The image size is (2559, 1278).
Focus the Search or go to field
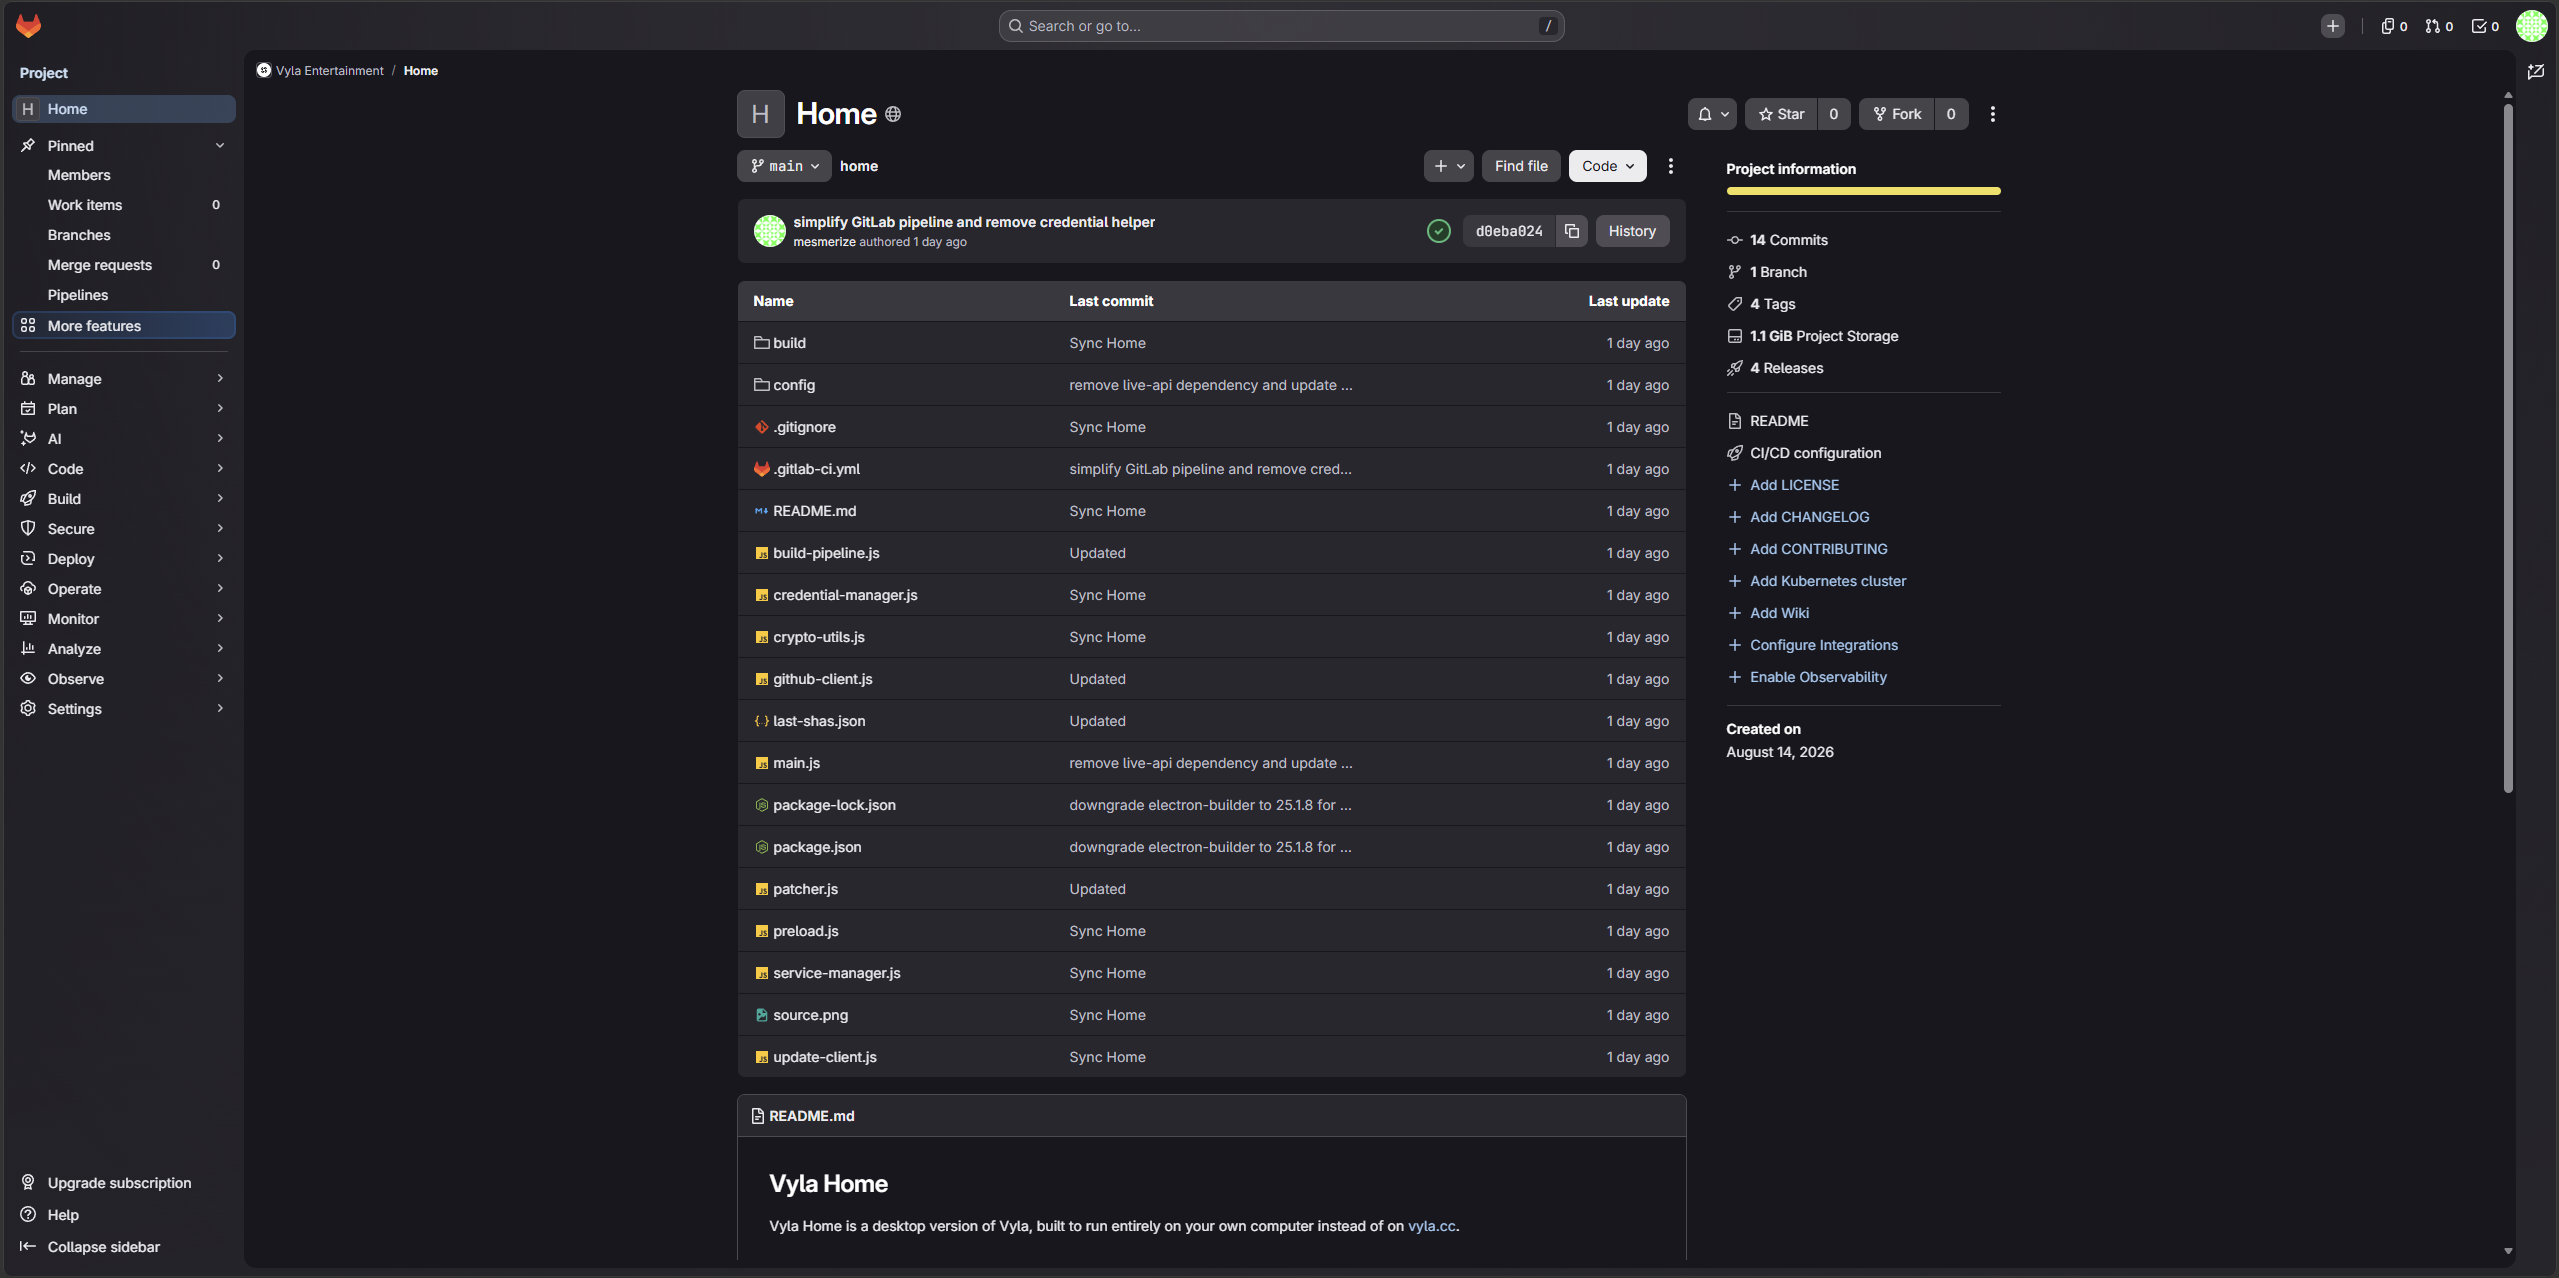tap(1281, 26)
